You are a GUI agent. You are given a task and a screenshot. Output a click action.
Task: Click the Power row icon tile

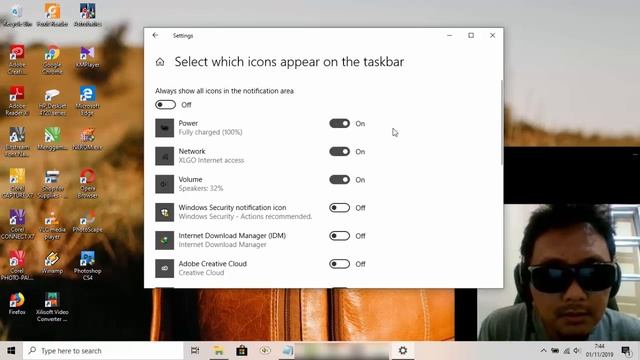[x=164, y=128]
